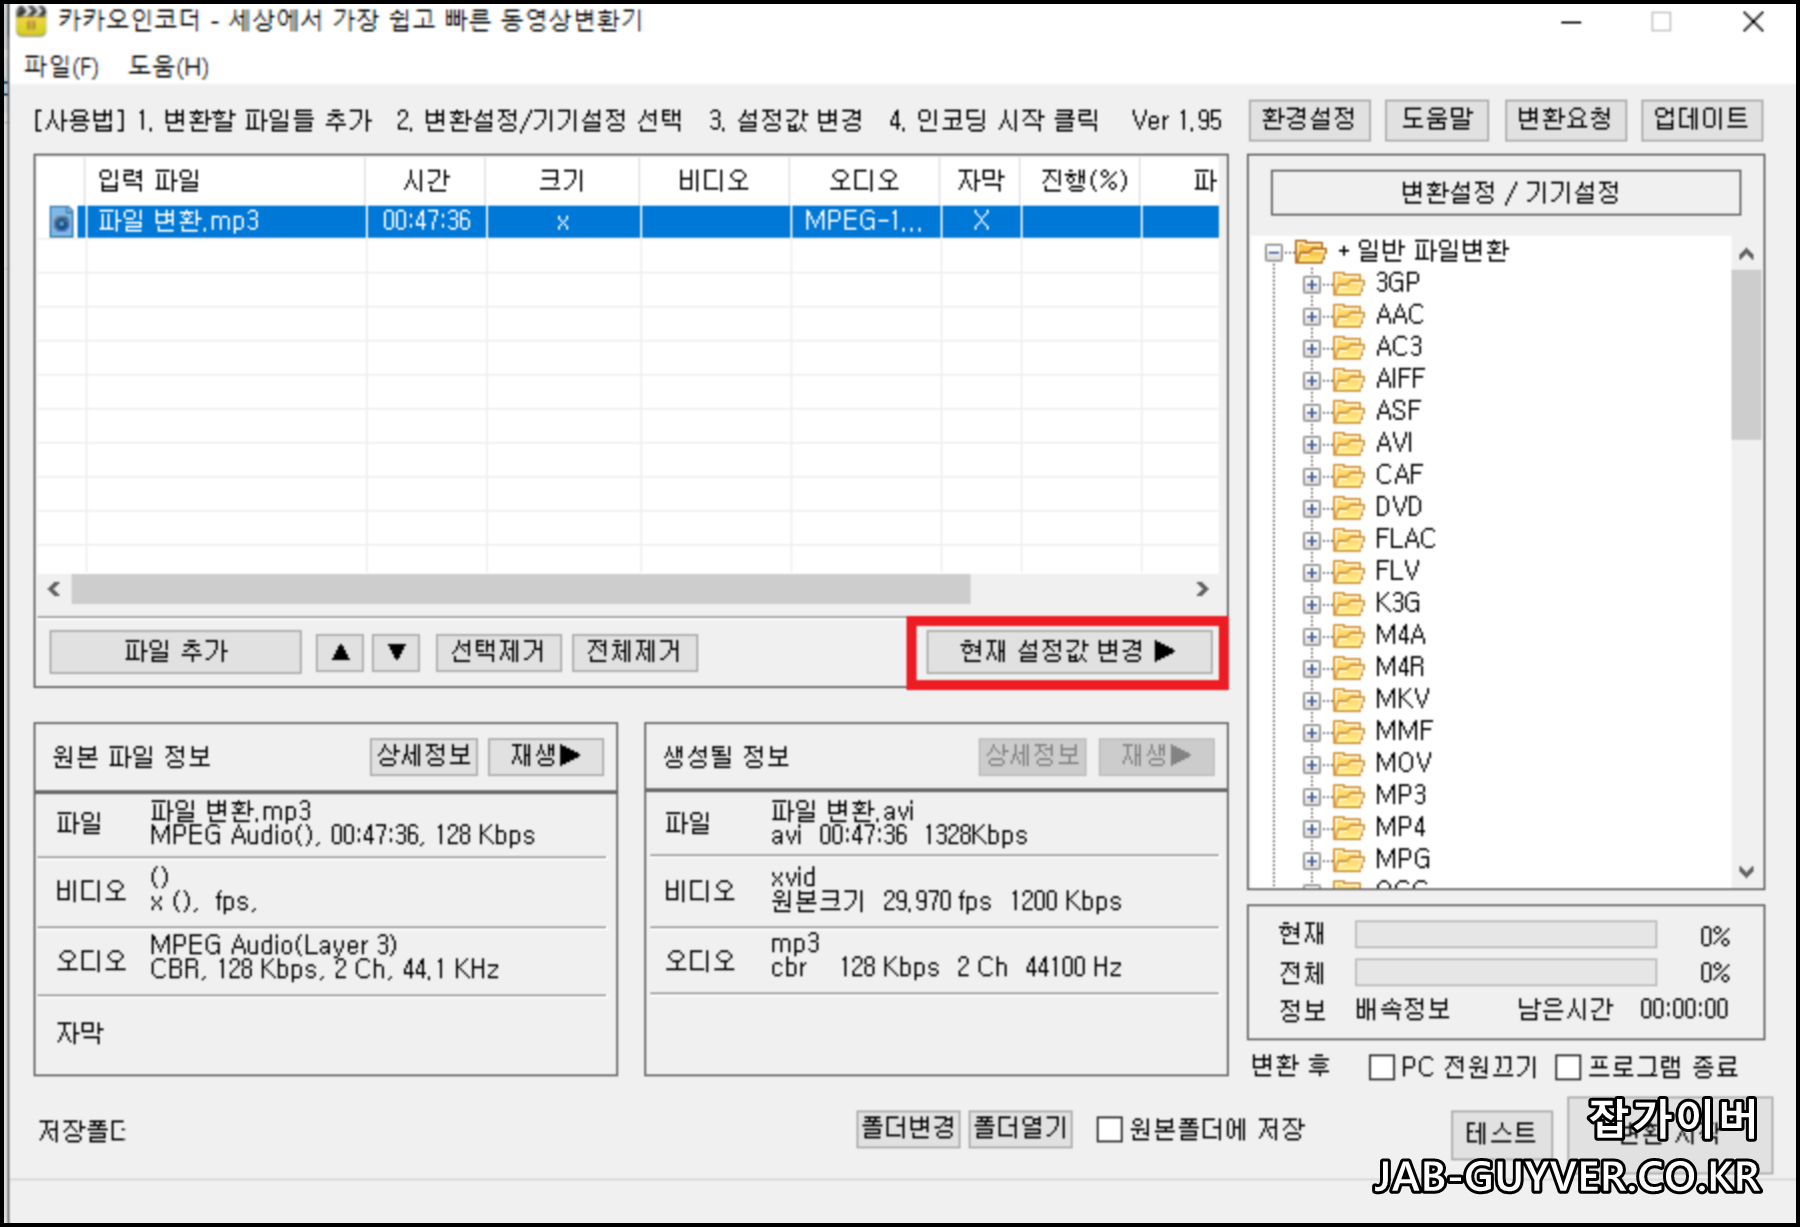Play the source file with 재생 button

coord(546,756)
